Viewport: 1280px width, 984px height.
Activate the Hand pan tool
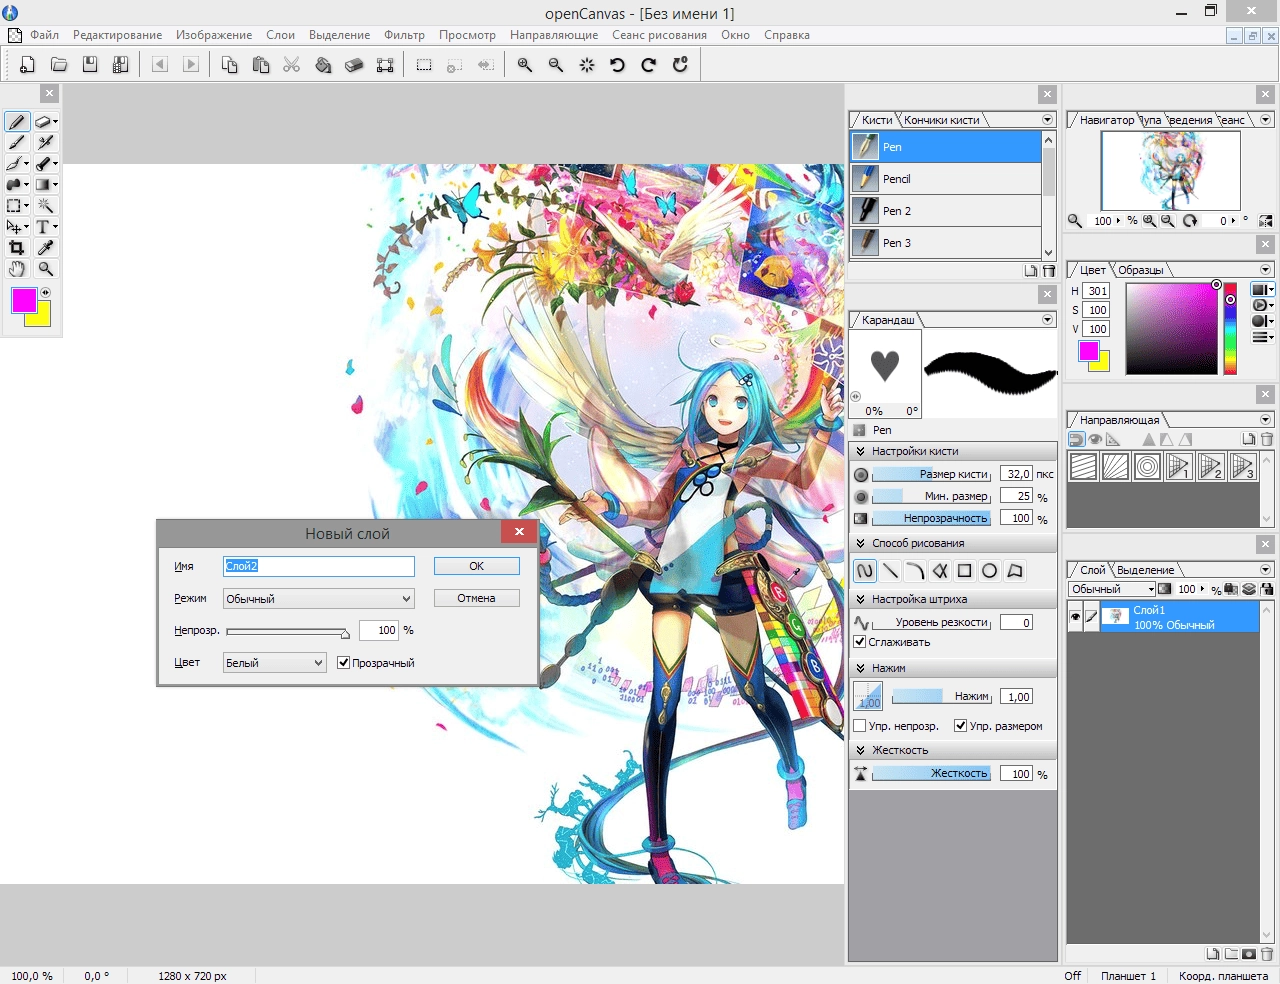click(x=17, y=269)
